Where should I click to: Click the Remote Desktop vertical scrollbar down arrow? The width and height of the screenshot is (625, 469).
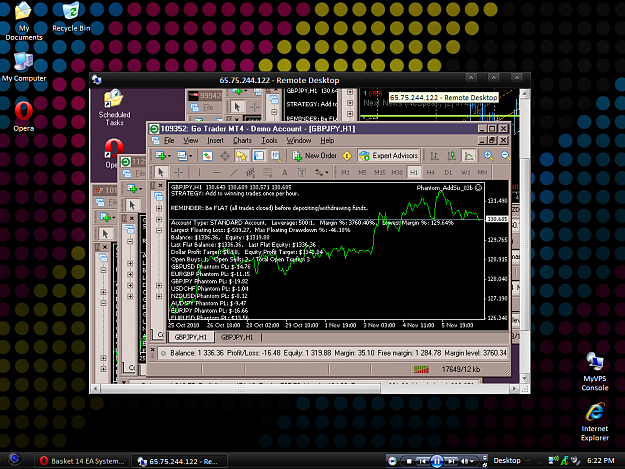(x=525, y=379)
